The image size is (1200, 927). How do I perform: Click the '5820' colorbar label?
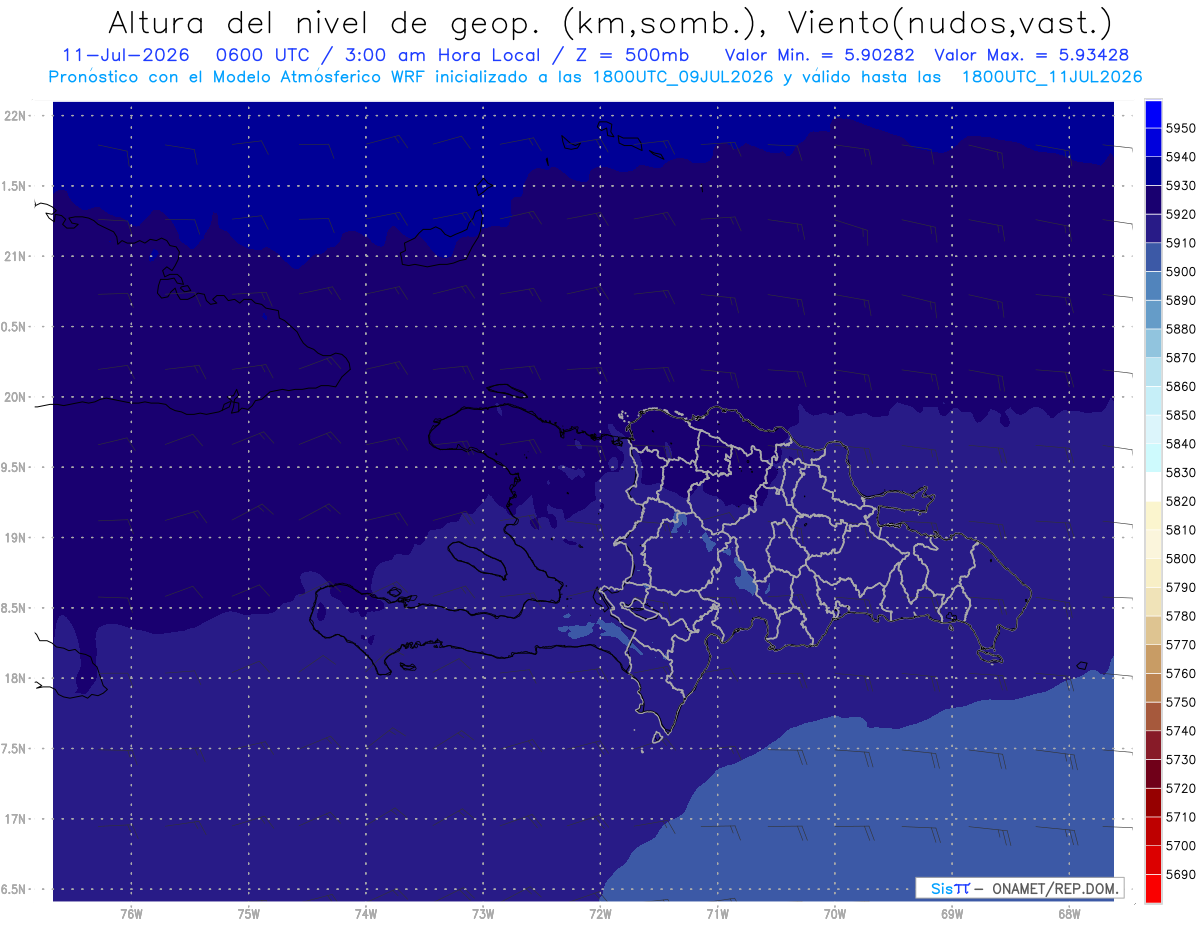(1181, 501)
